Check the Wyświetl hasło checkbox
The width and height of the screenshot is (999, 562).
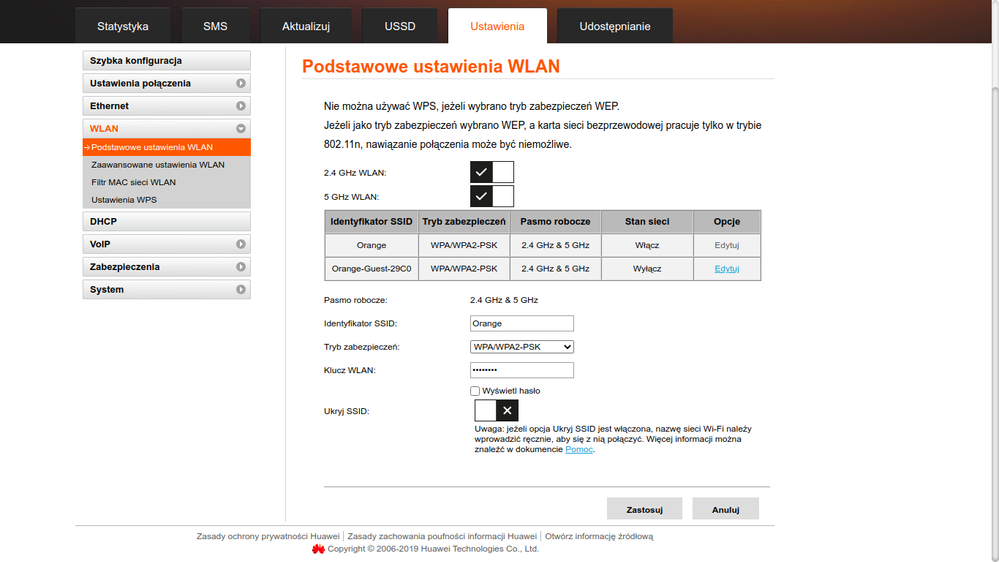point(475,391)
